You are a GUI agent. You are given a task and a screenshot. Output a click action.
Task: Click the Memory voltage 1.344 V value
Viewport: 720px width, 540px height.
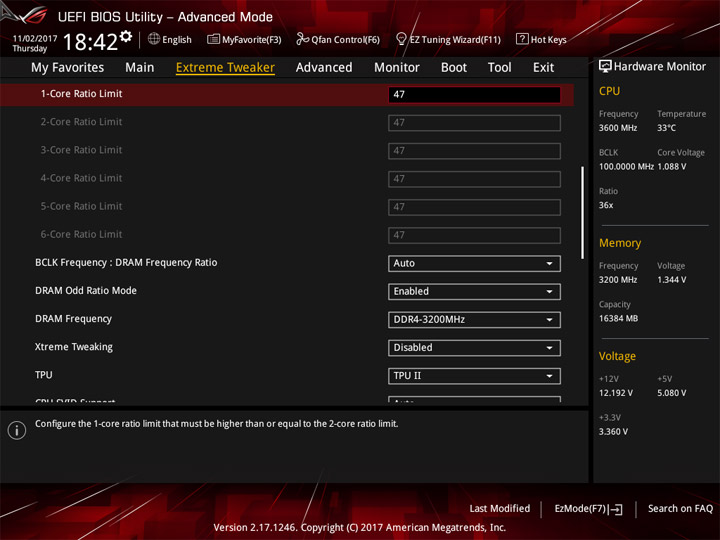point(672,280)
